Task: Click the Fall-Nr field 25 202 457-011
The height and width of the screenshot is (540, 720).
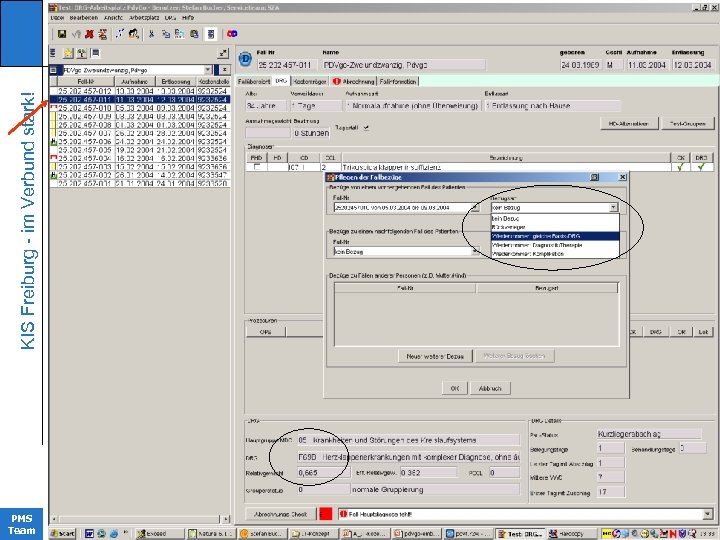Action: [285, 65]
